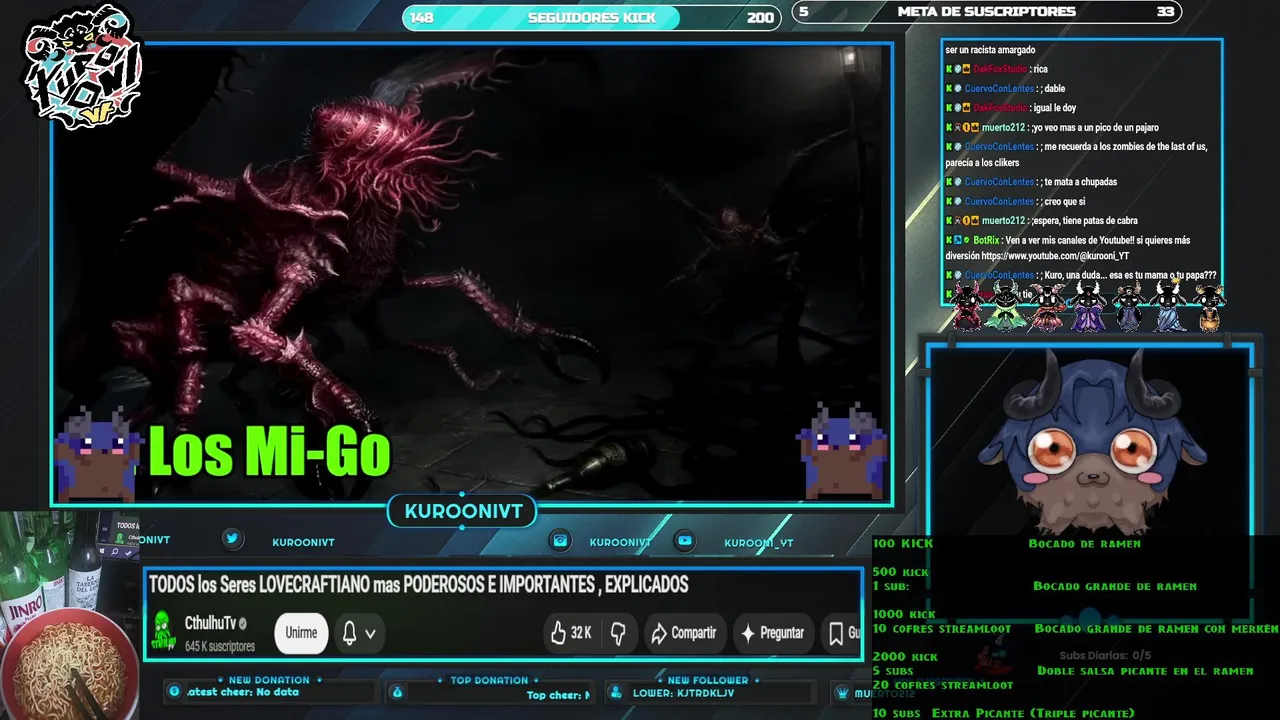This screenshot has width=1280, height=720.
Task: Click the "Top cheer" text
Action: [557, 695]
